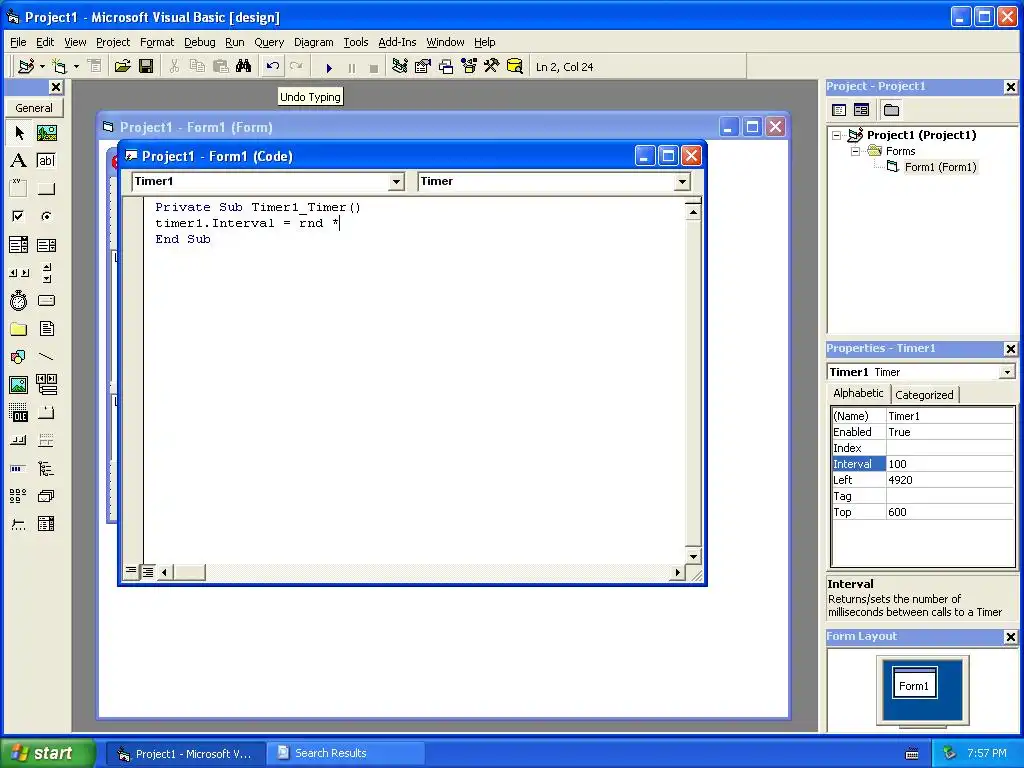Show the Toolbox via hammer-wrench icon
Screen dimensions: 1024x768
coord(492,67)
